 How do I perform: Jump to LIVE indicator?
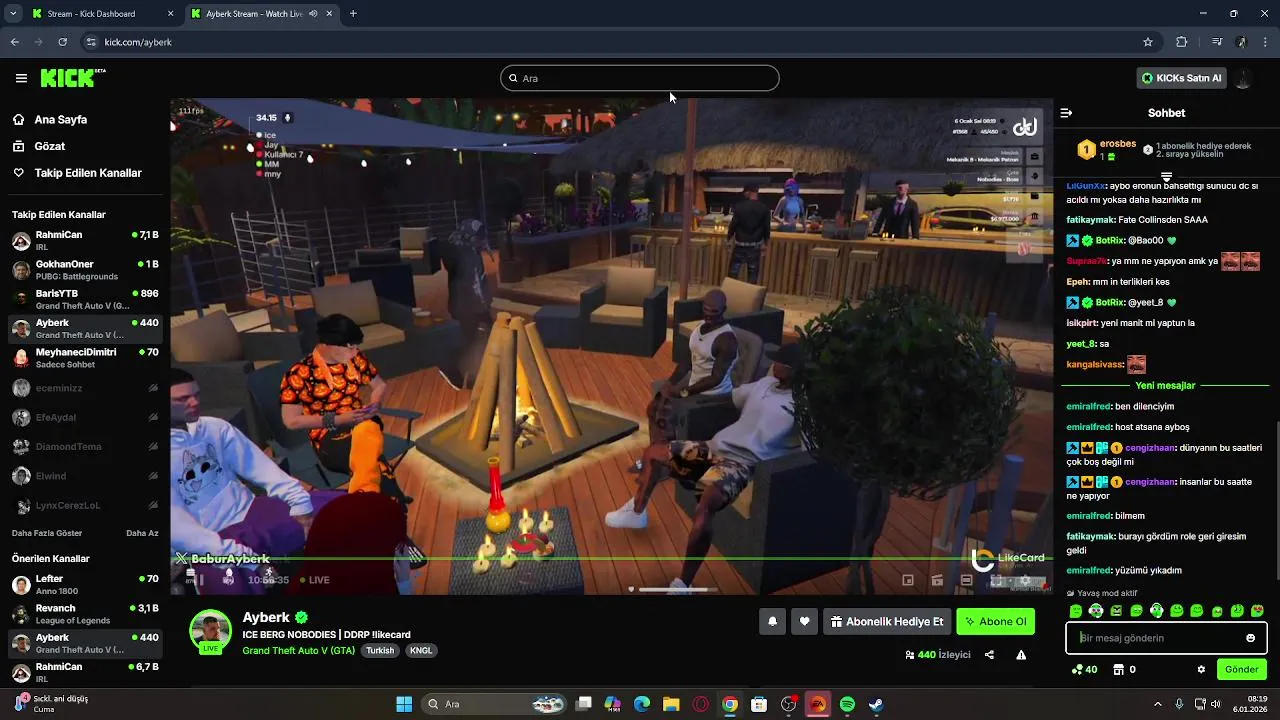(x=314, y=580)
